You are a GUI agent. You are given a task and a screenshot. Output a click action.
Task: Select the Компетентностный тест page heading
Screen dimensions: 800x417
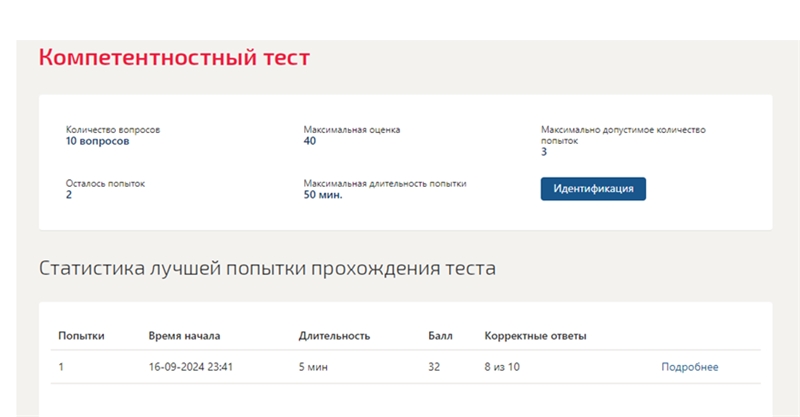(174, 57)
